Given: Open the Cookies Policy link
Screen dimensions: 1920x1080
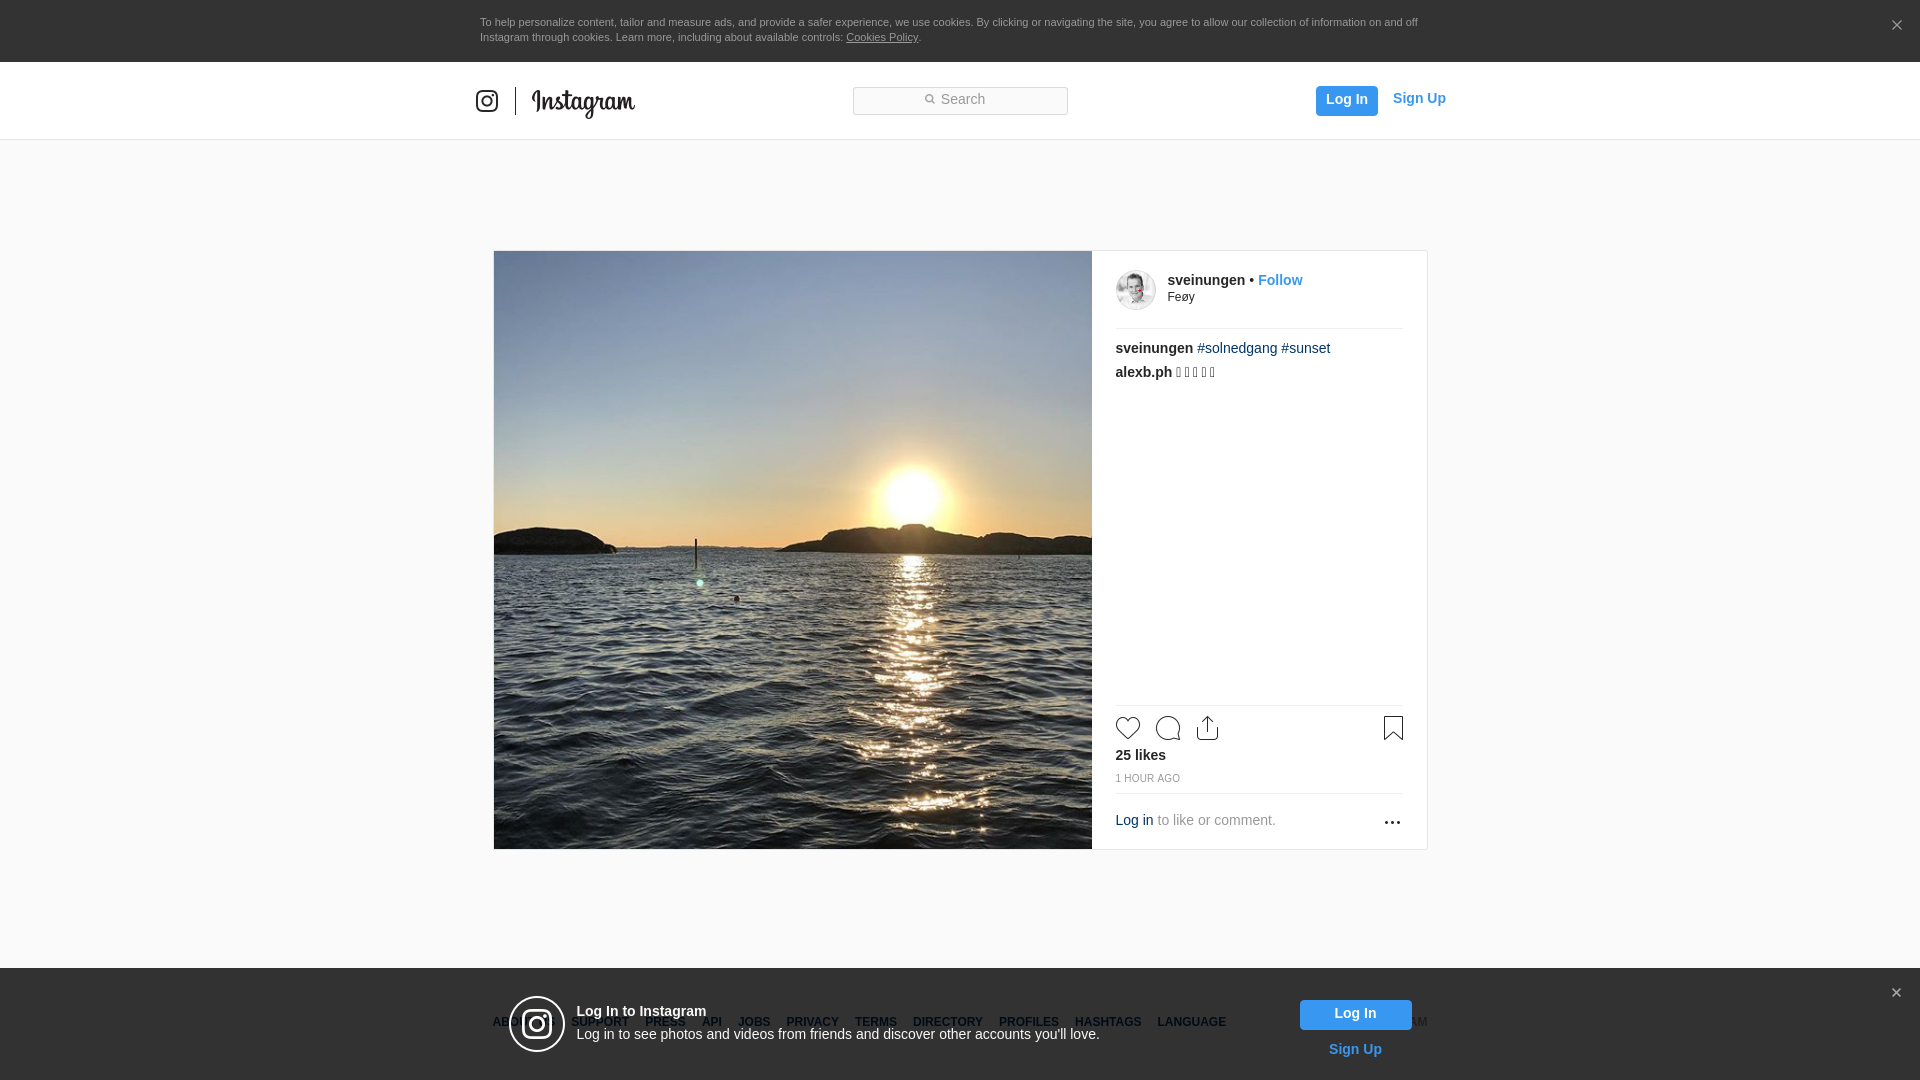Looking at the screenshot, I should [881, 37].
